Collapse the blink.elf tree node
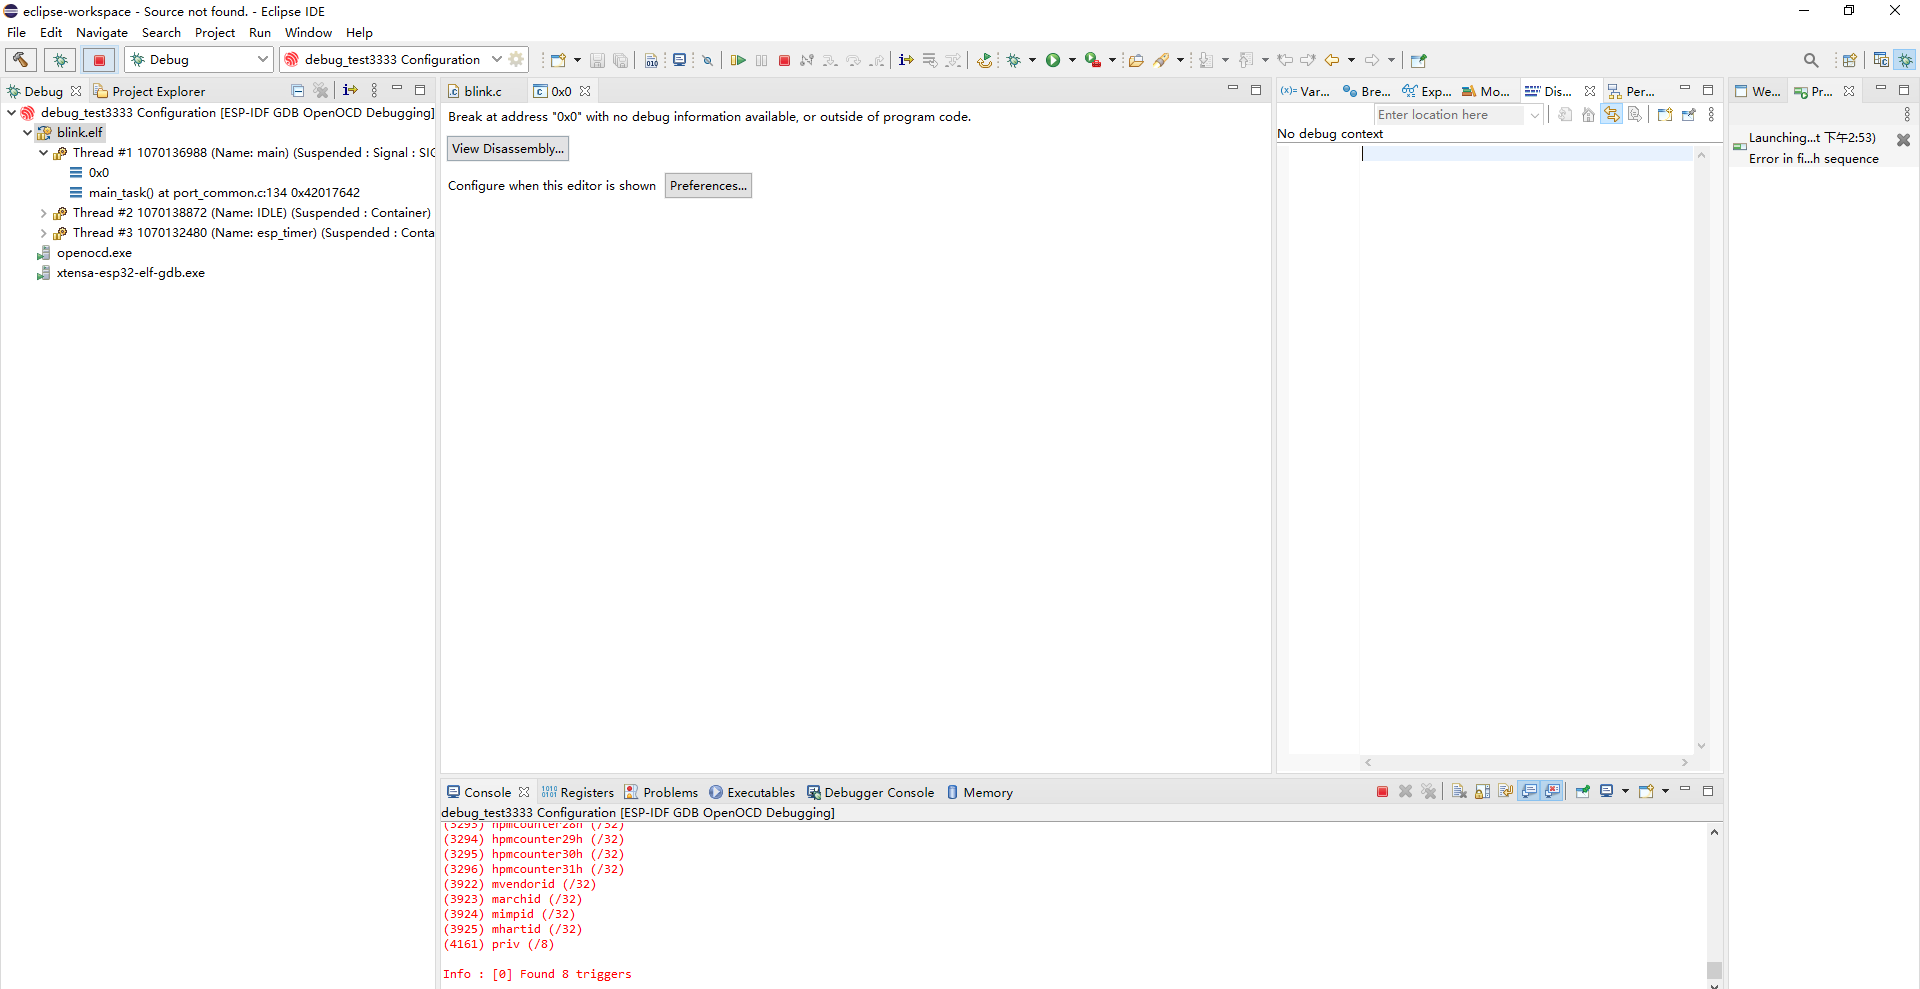The height and width of the screenshot is (989, 1920). (x=27, y=133)
